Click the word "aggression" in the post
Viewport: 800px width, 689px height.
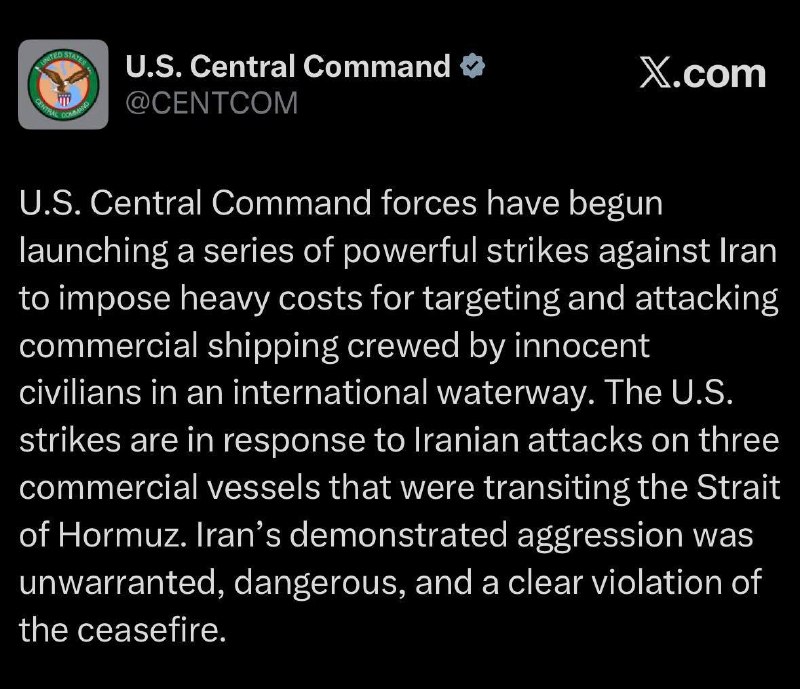pos(600,536)
